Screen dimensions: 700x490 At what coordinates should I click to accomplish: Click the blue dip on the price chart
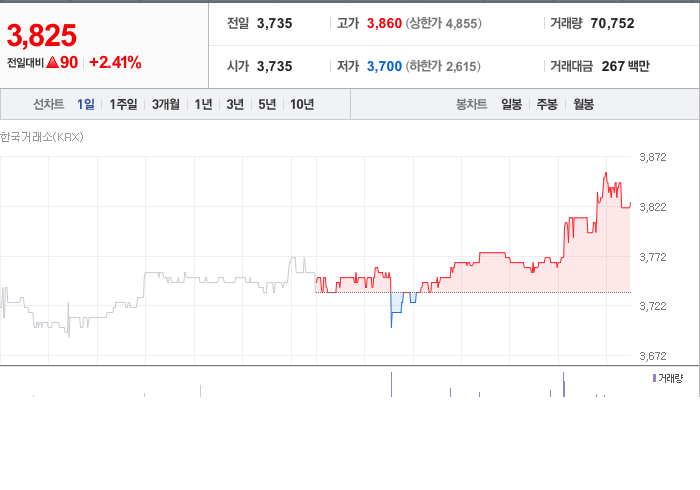[396, 306]
